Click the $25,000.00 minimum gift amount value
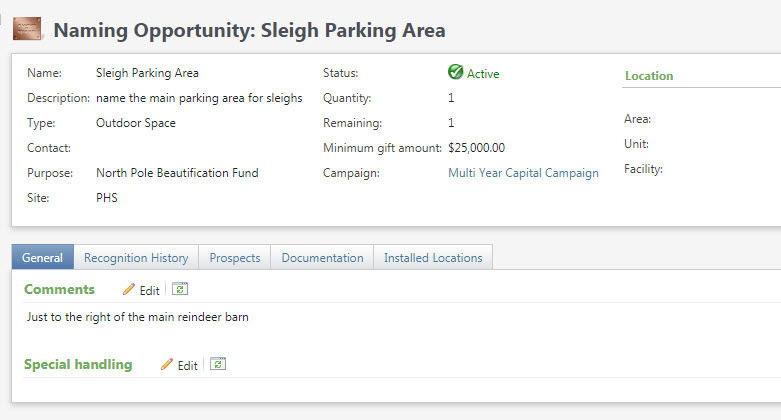Viewport: 781px width, 420px height. (x=476, y=148)
